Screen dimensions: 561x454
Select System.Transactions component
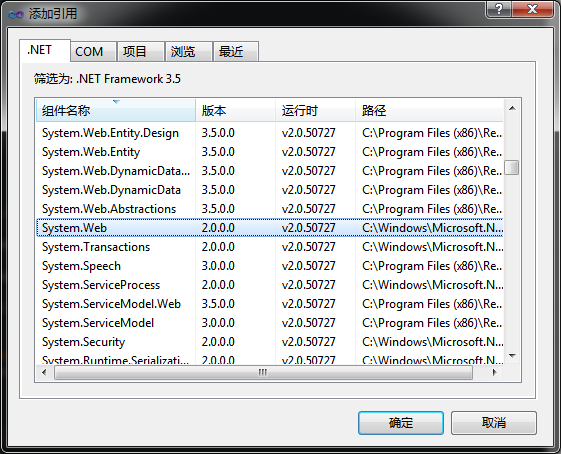click(x=270, y=247)
